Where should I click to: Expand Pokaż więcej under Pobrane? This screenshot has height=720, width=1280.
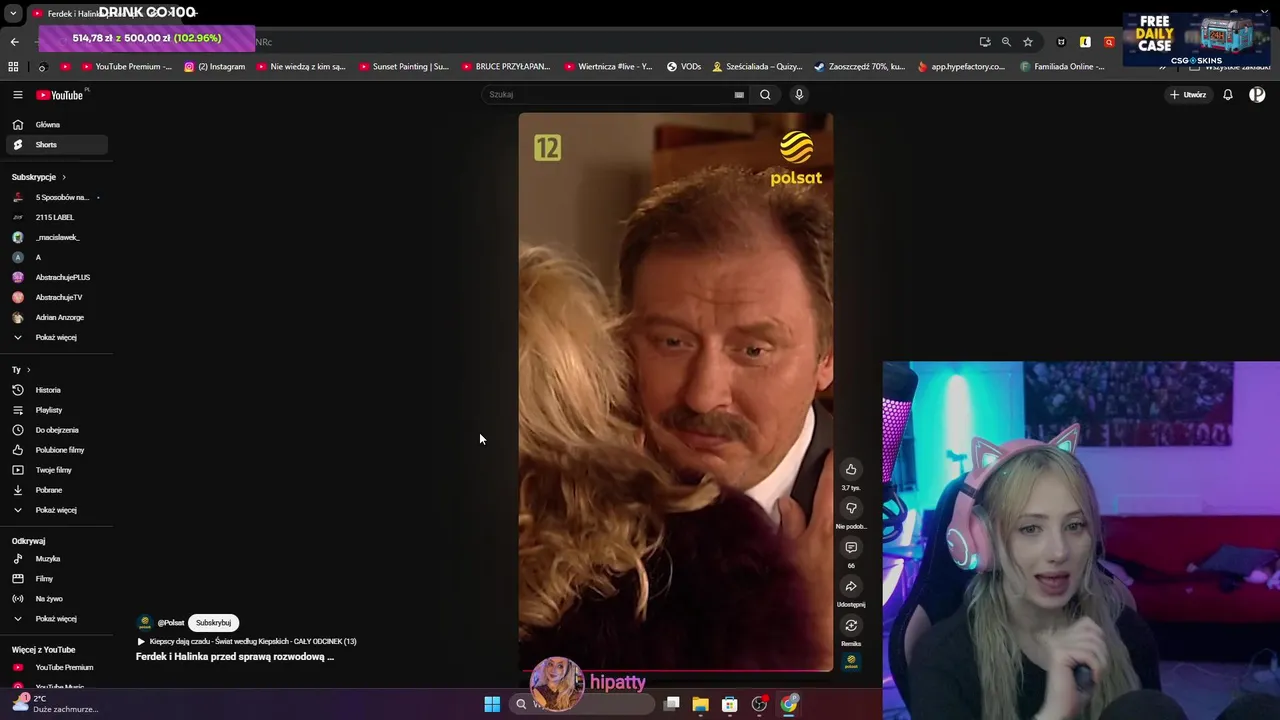click(56, 510)
